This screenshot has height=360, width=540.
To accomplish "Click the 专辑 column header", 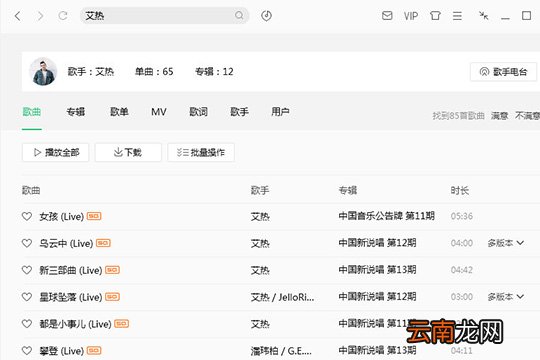I will pyautogui.click(x=347, y=190).
